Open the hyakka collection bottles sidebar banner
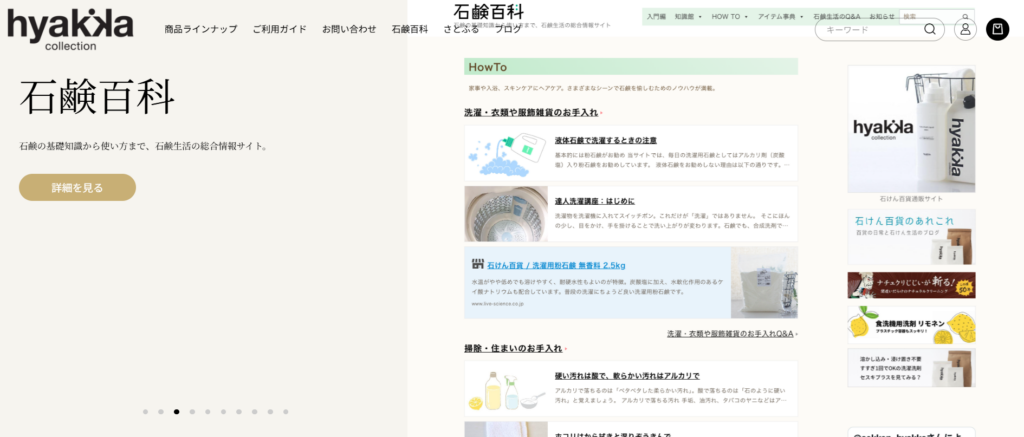The image size is (1024, 437). (x=911, y=129)
